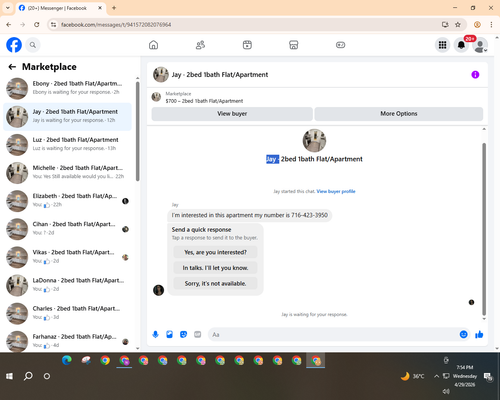Open Michelle's conversation in the list

click(67, 173)
